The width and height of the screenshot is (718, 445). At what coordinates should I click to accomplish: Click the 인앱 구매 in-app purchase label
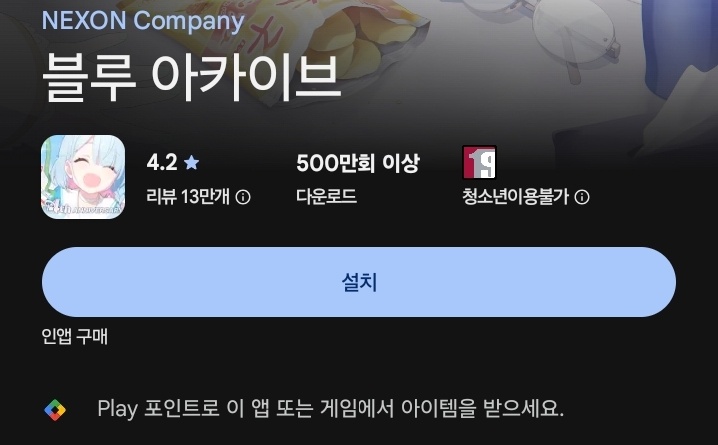tap(75, 336)
